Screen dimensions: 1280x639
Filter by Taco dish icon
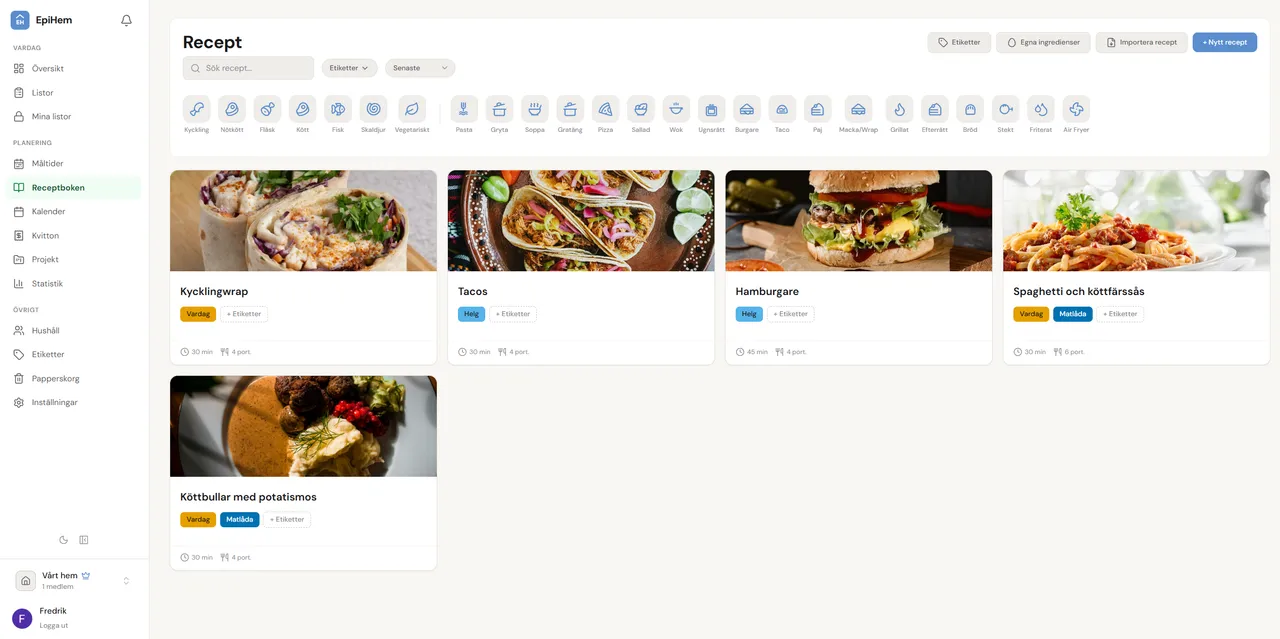pyautogui.click(x=782, y=109)
